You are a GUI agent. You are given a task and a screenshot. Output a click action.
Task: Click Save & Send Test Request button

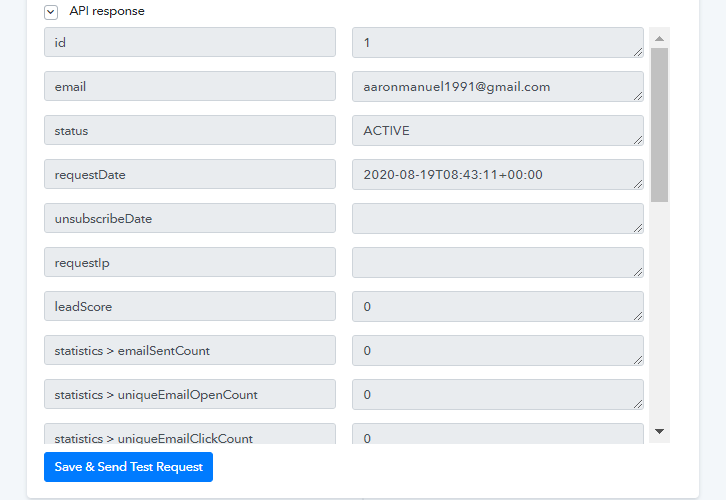click(x=128, y=467)
